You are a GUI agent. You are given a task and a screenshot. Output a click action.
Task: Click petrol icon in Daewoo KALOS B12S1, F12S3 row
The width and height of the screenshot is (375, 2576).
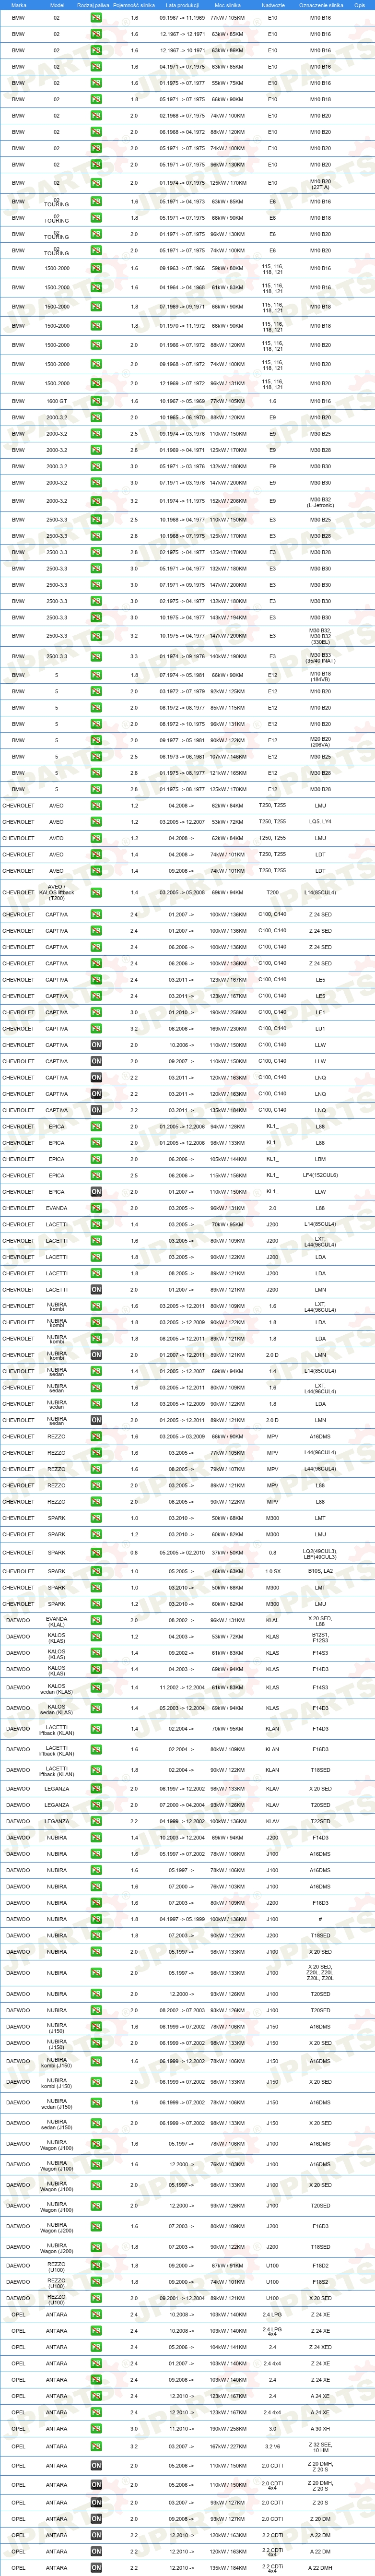96,1637
